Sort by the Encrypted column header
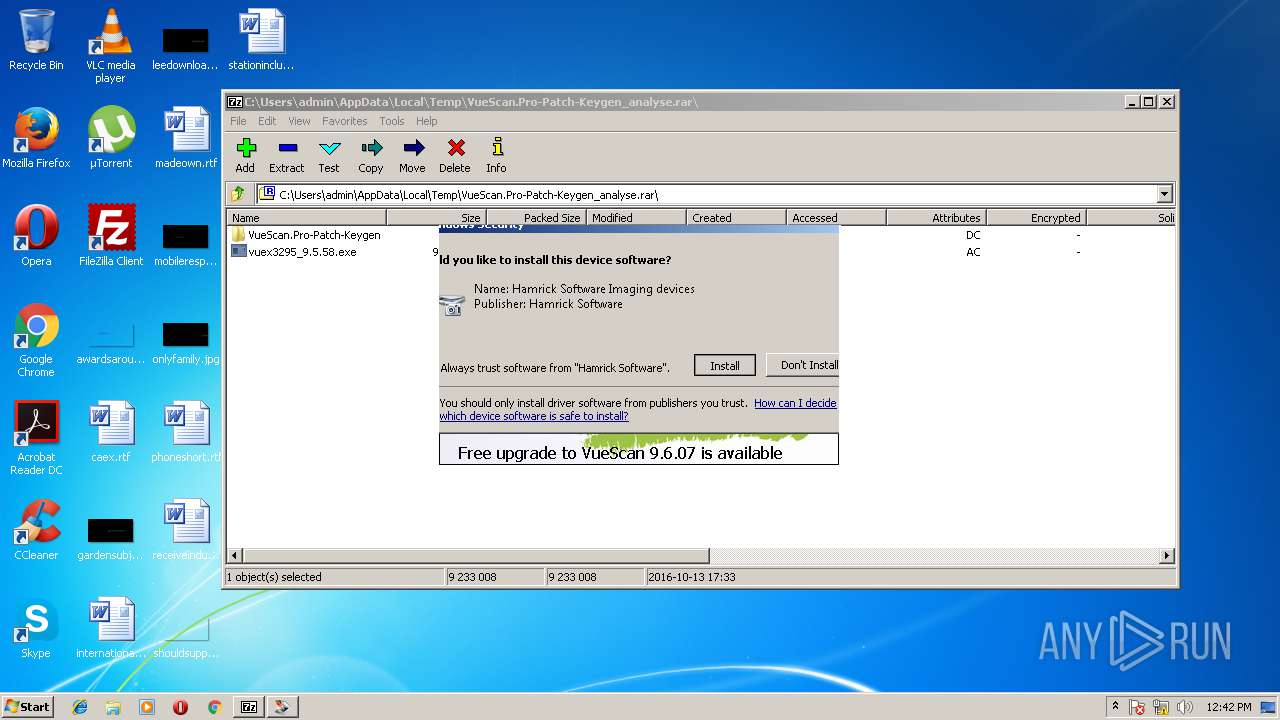Viewport: 1280px width, 720px height. pyautogui.click(x=1037, y=217)
